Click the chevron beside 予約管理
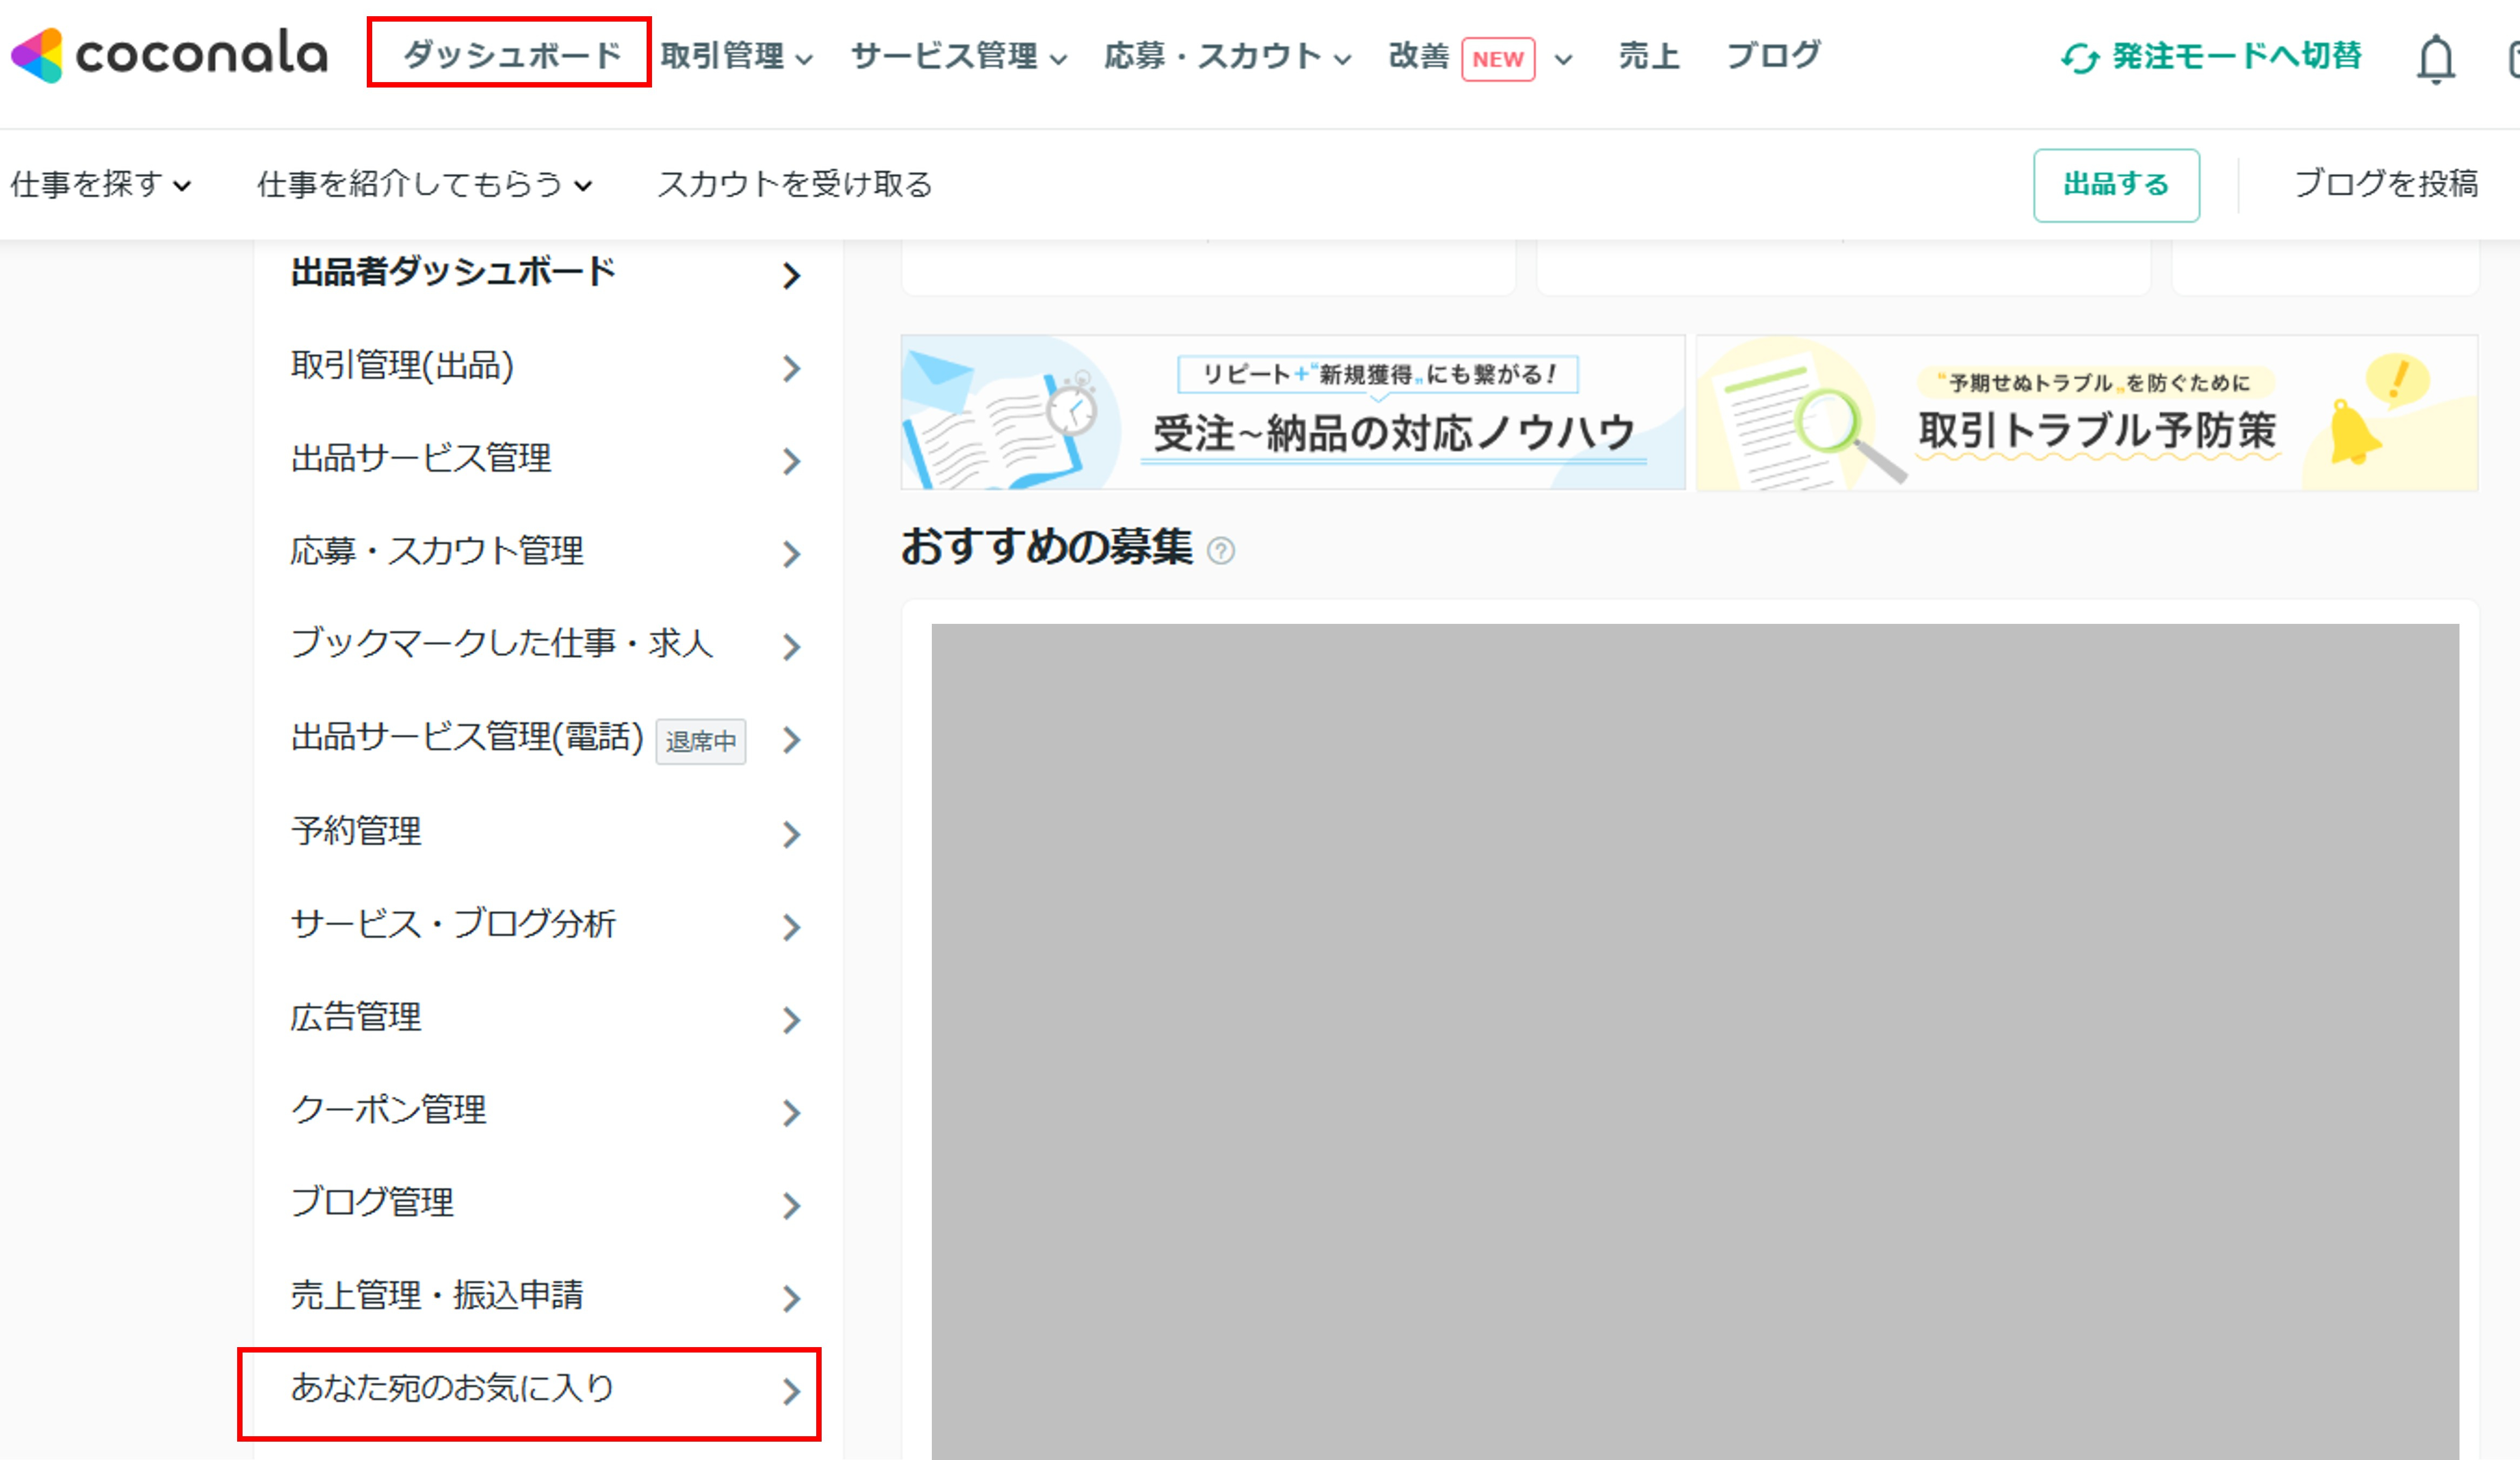Screen dimensions: 2520x1460 tap(791, 834)
